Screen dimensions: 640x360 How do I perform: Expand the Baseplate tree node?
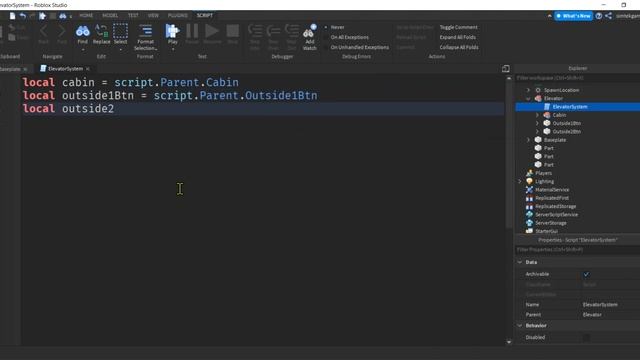(x=528, y=140)
